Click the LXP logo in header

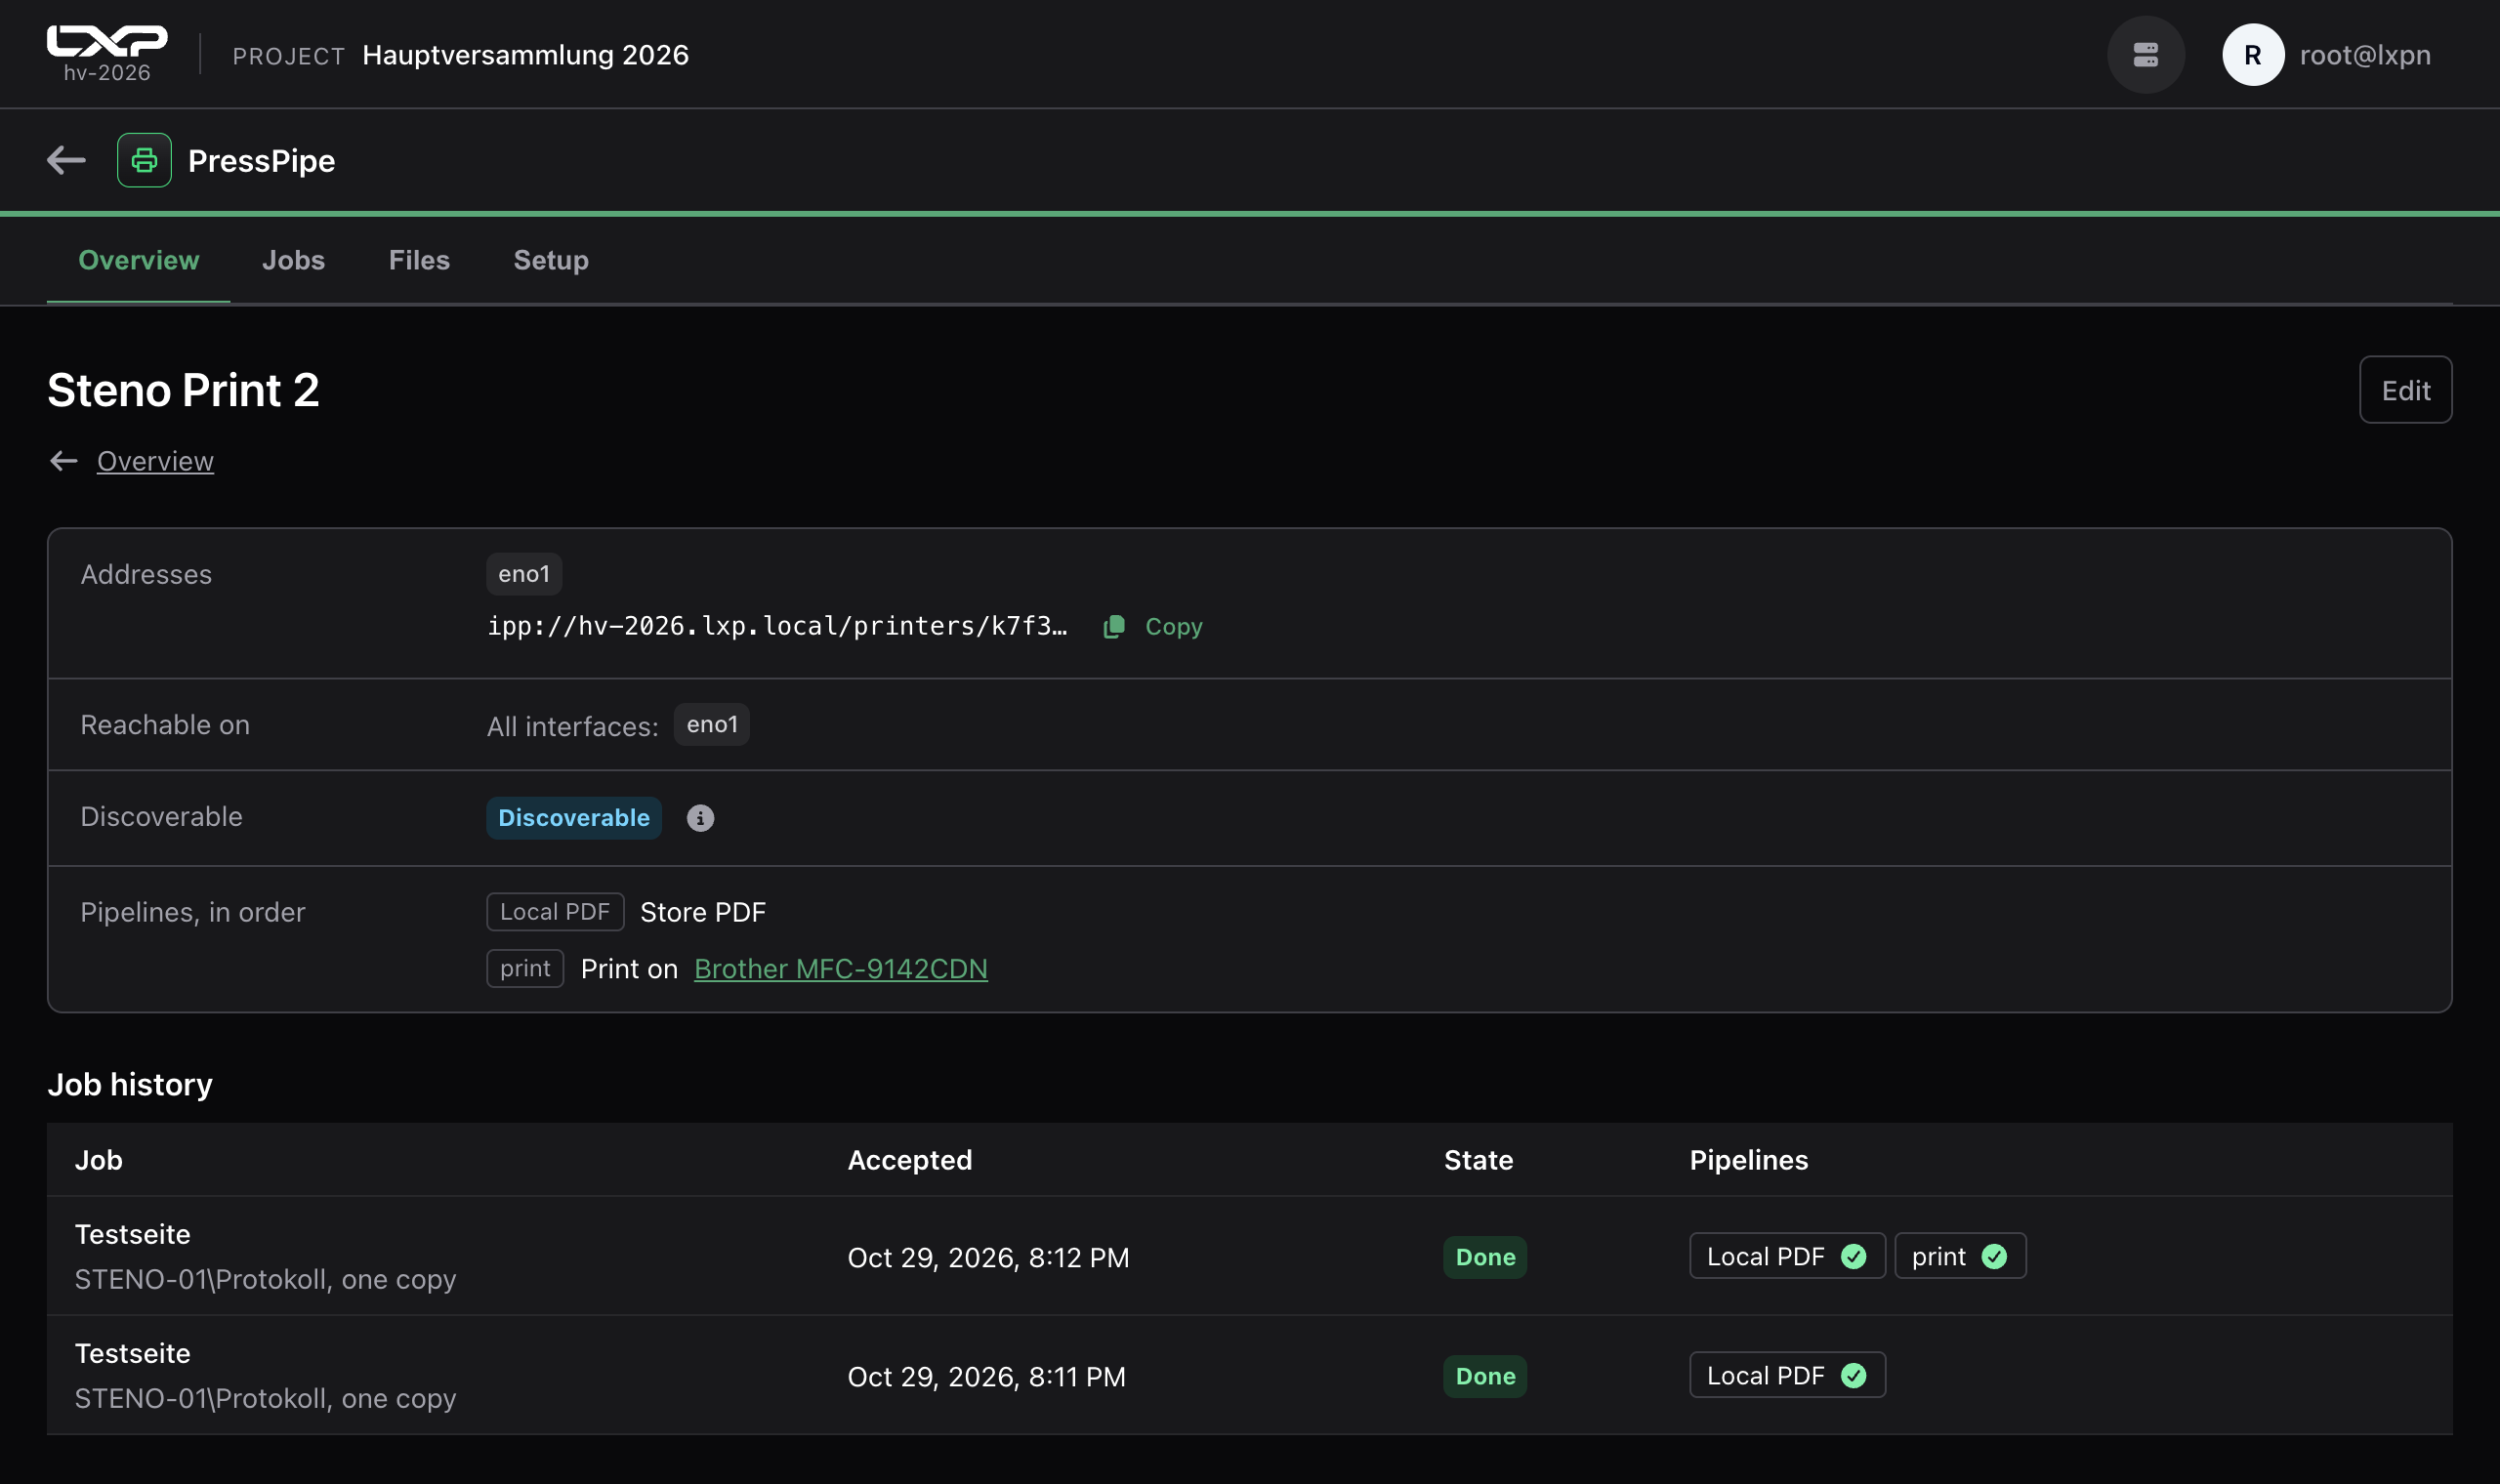coord(107,42)
